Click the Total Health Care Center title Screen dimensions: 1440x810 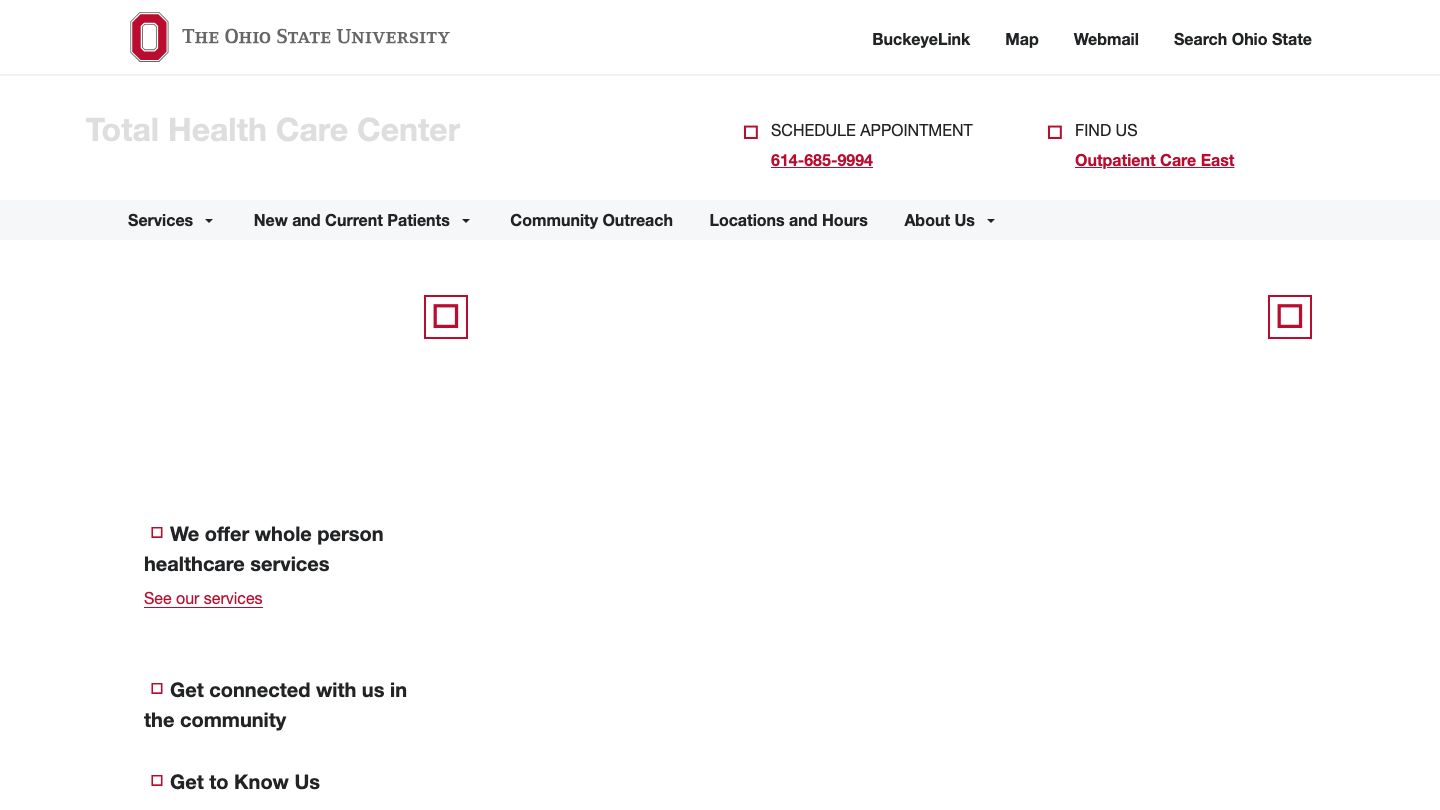[x=272, y=130]
